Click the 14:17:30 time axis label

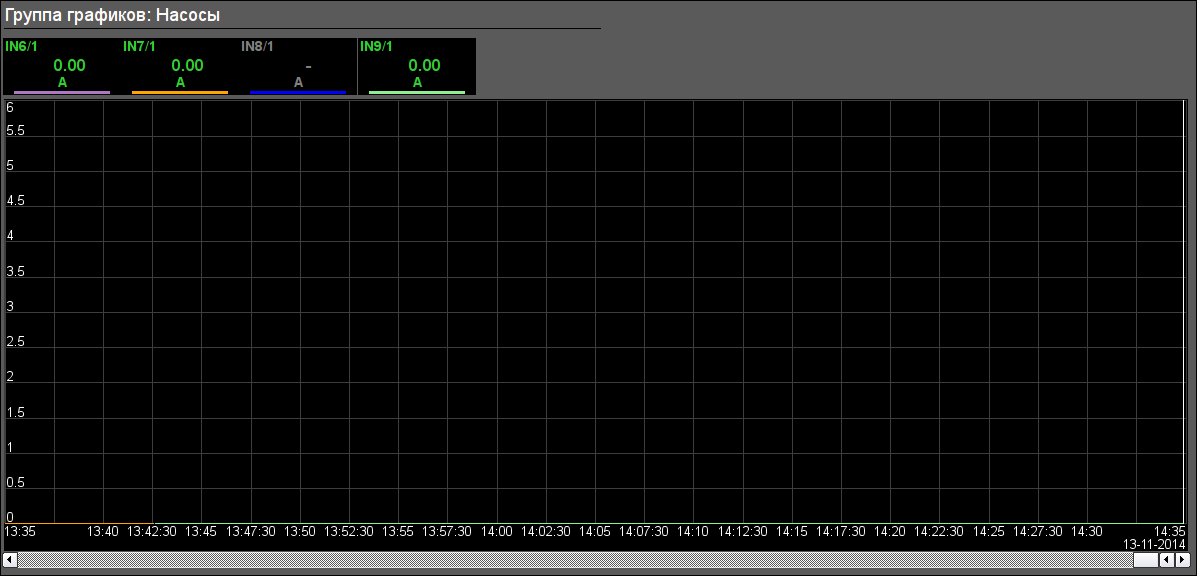coord(841,531)
